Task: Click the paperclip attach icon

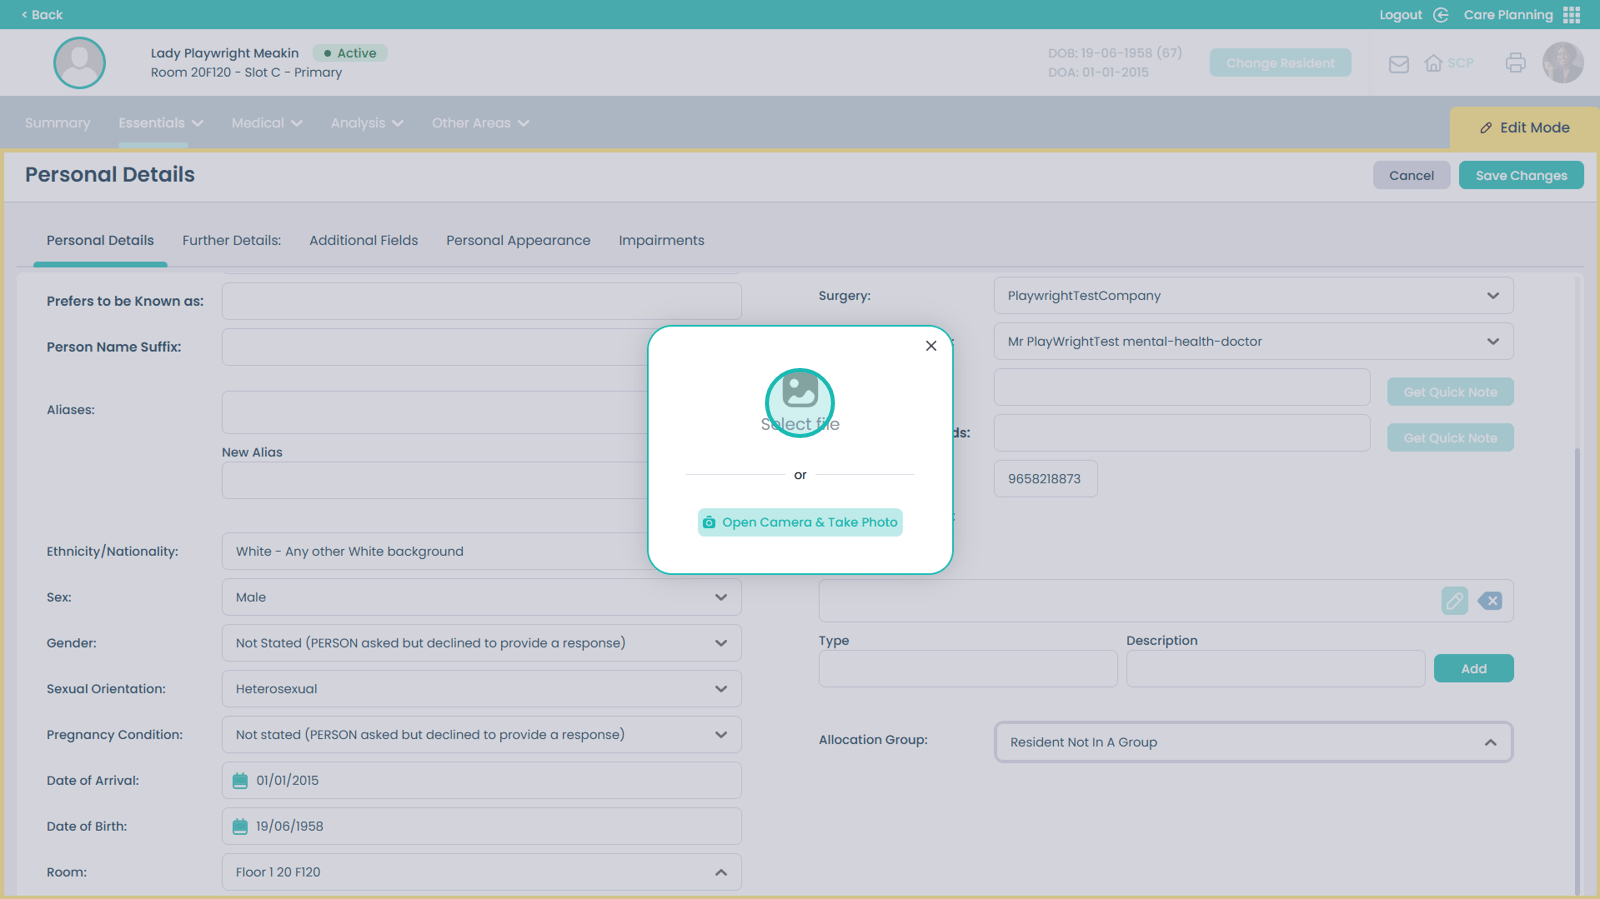Action: click(1454, 601)
